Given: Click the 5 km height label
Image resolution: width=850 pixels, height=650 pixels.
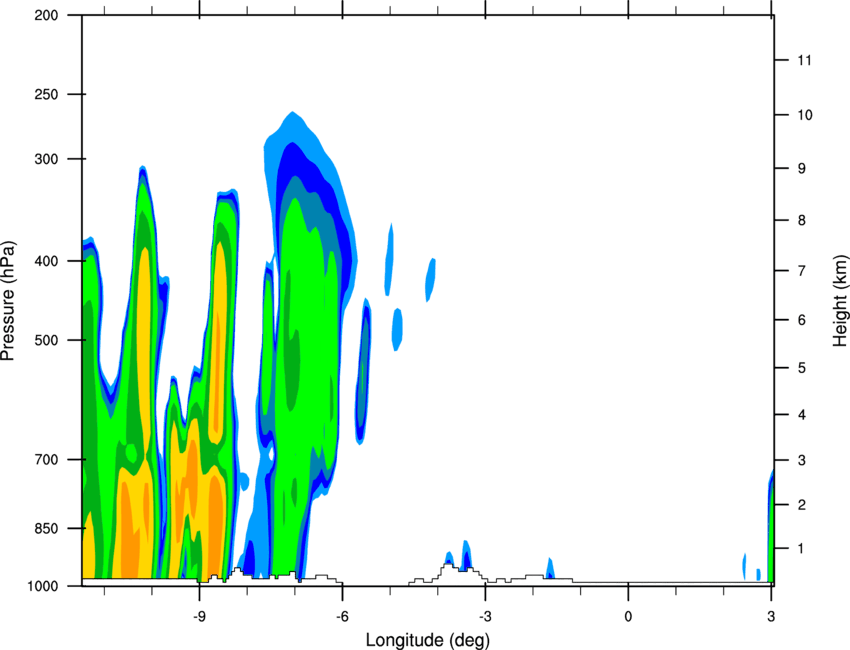Looking at the screenshot, I should click(802, 368).
